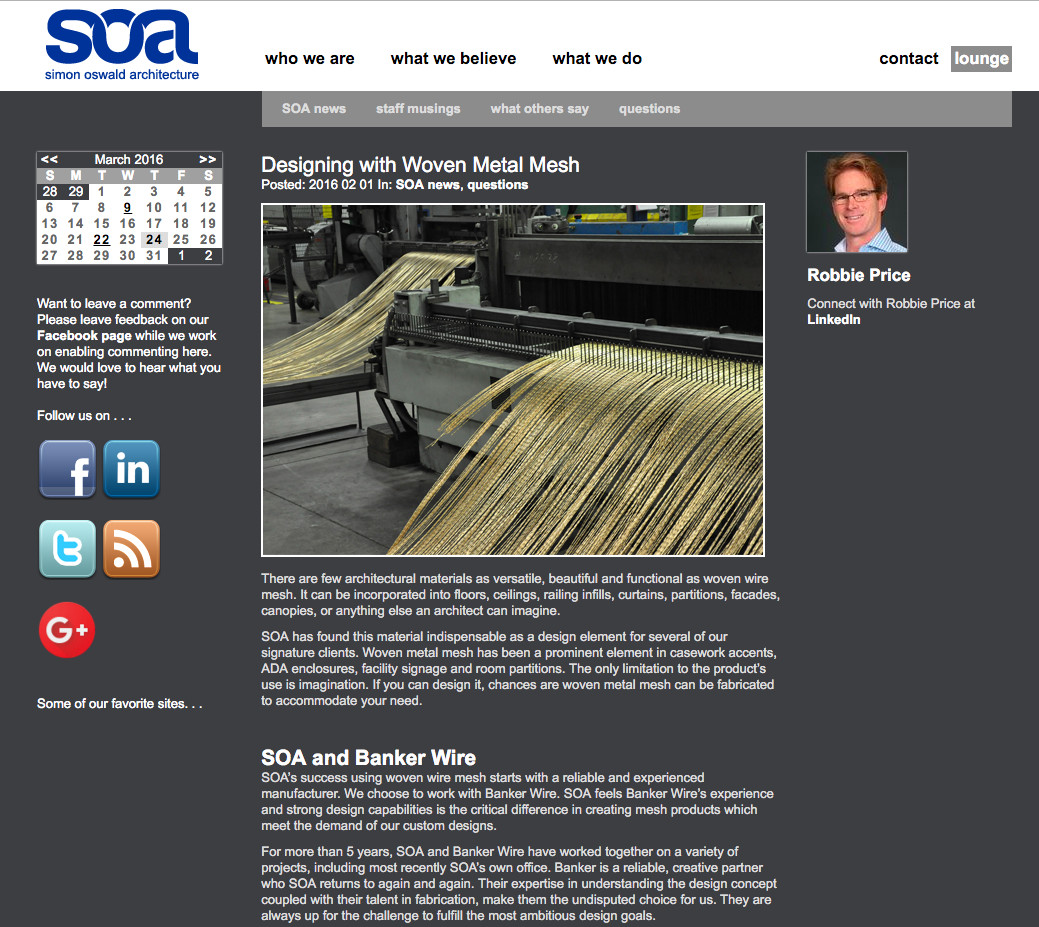This screenshot has height=927, width=1039.
Task: Connect with Robbie Price on LinkedIn
Action: [832, 319]
